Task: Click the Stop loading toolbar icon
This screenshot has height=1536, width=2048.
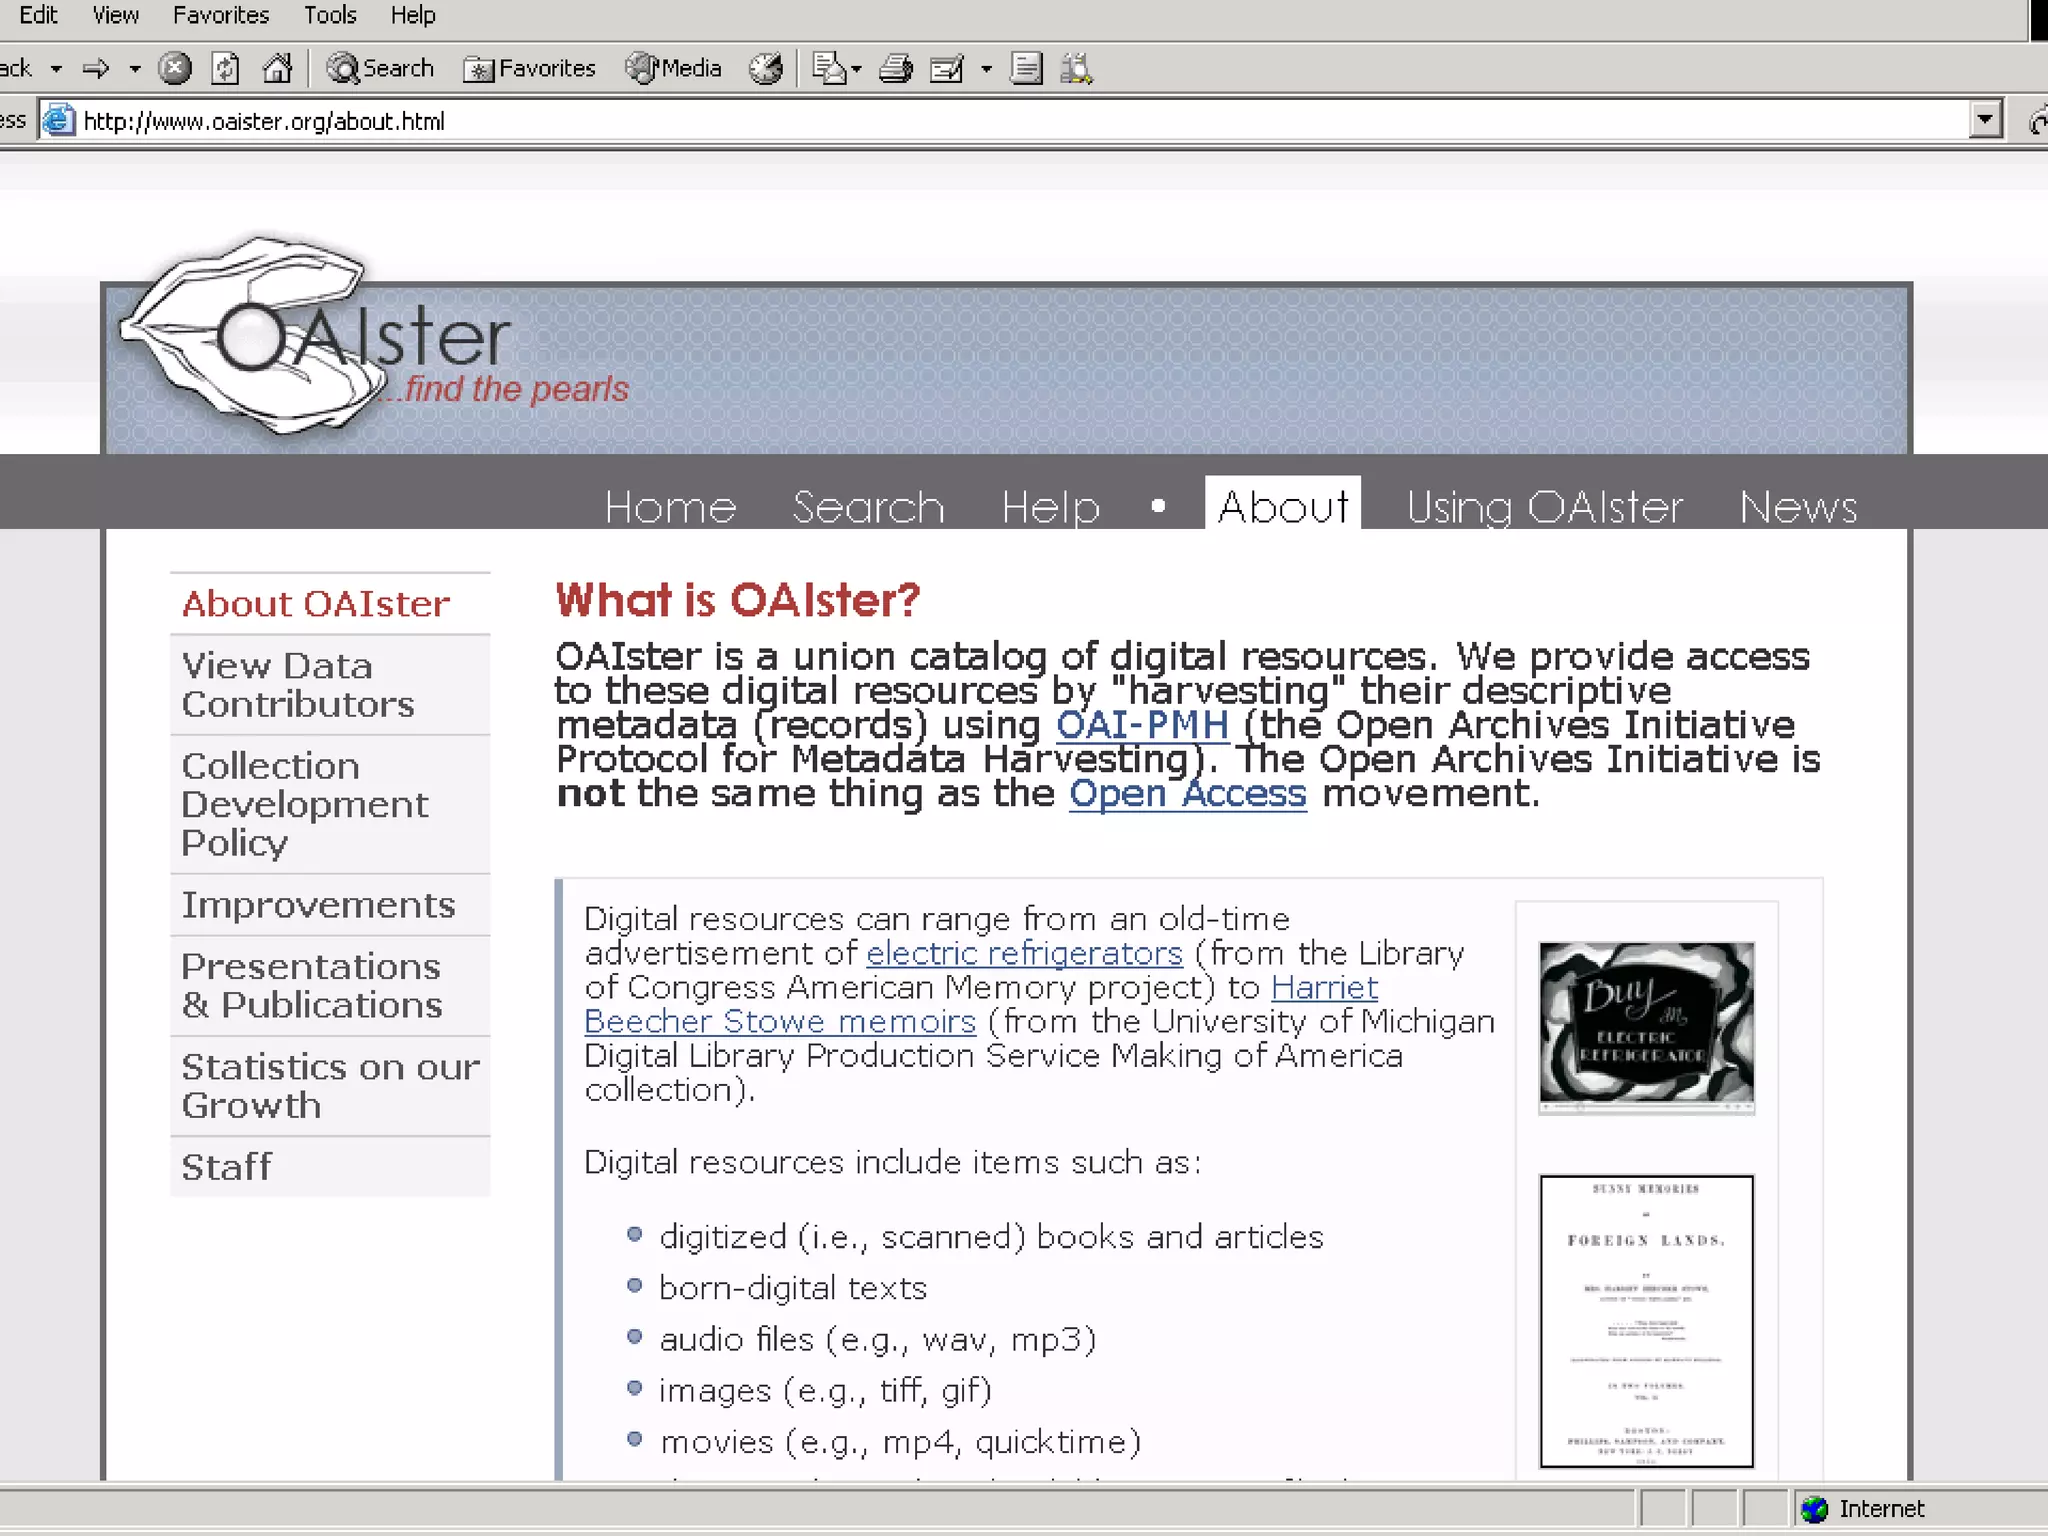Action: click(175, 68)
